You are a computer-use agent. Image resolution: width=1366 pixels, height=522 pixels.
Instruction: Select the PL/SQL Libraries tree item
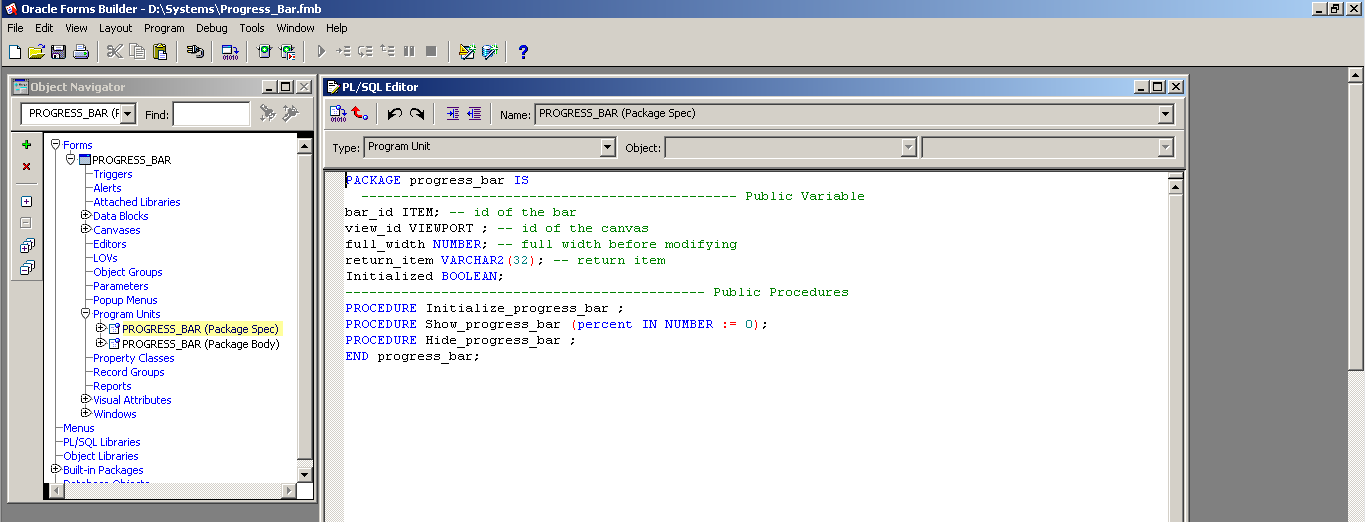(102, 442)
